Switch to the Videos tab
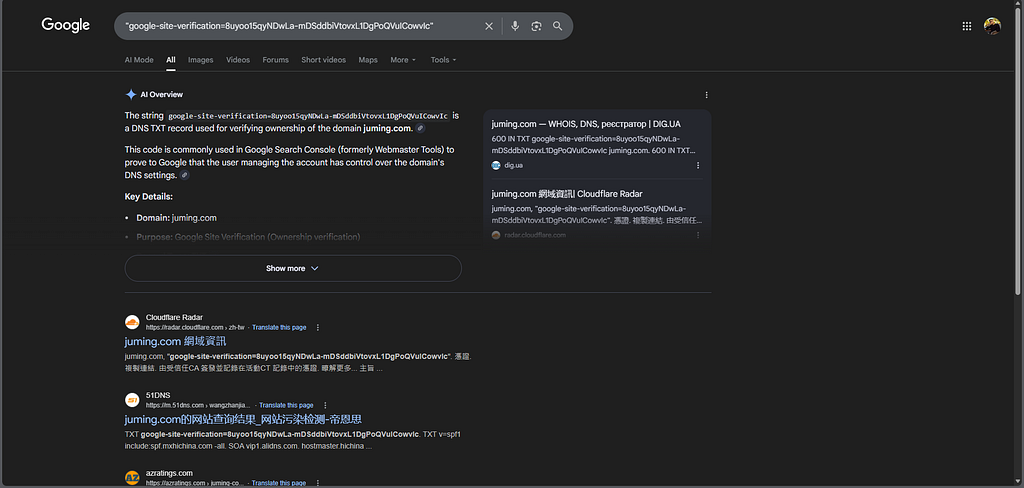Viewport: 1024px width, 488px height. (238, 59)
